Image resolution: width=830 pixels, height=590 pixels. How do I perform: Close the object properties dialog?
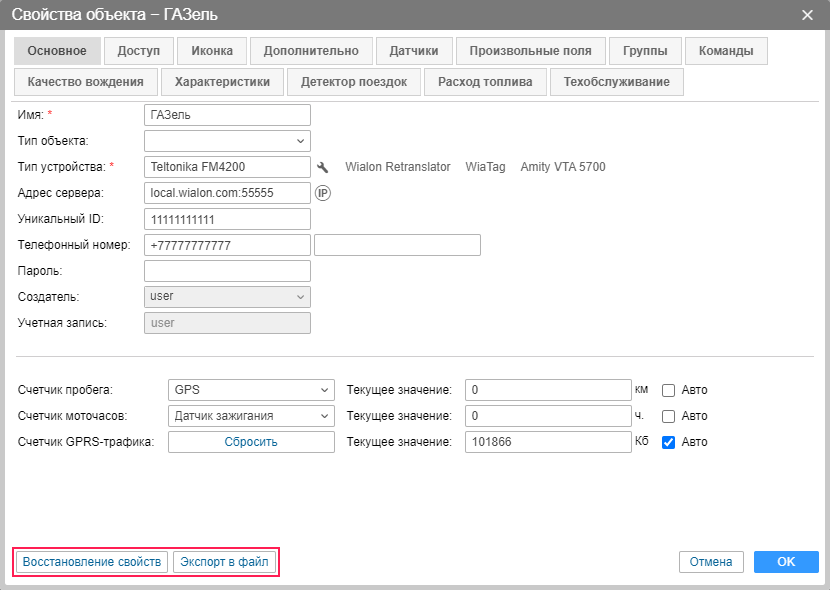point(807,14)
